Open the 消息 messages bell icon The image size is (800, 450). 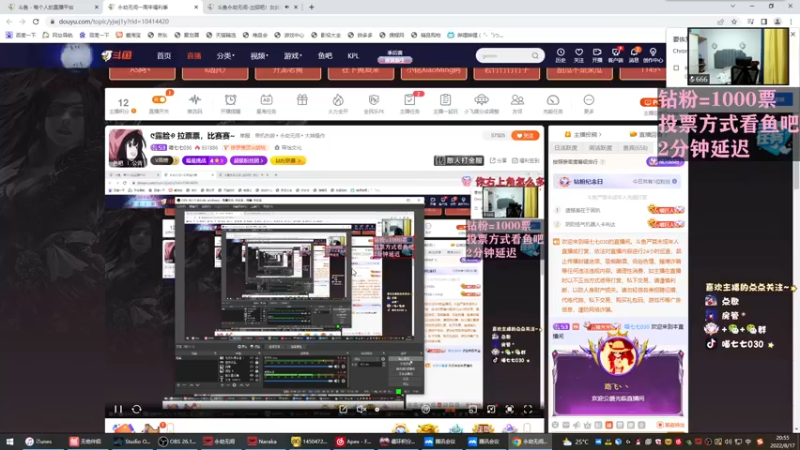click(634, 55)
